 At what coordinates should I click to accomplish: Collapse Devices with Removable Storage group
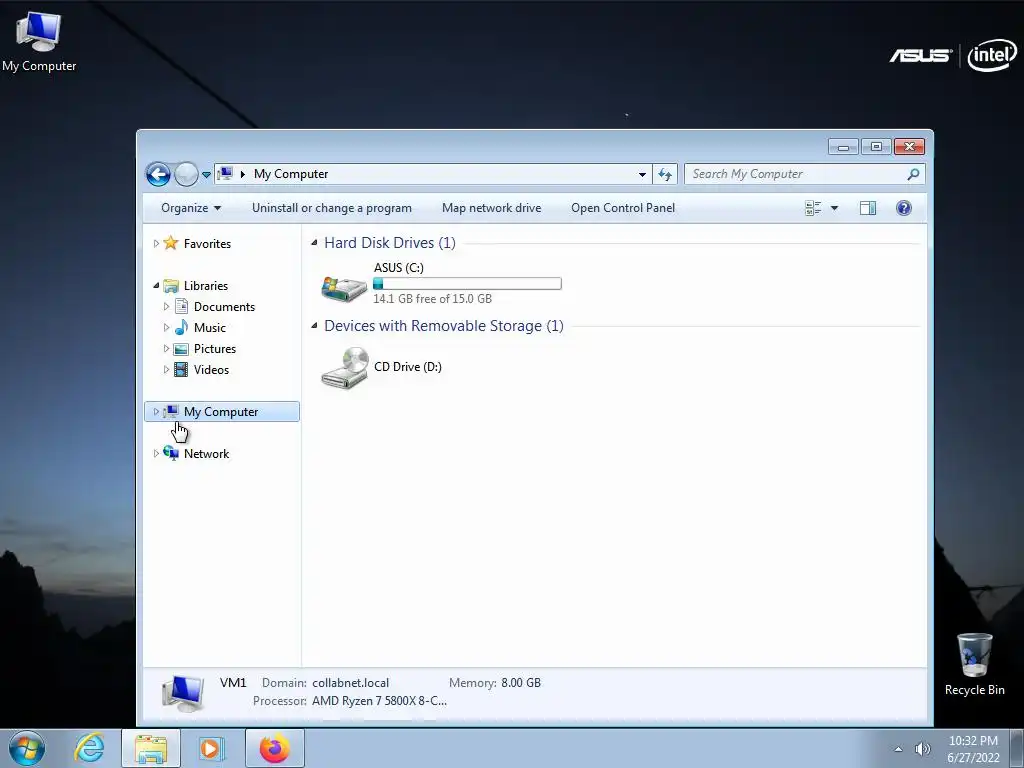coord(314,325)
